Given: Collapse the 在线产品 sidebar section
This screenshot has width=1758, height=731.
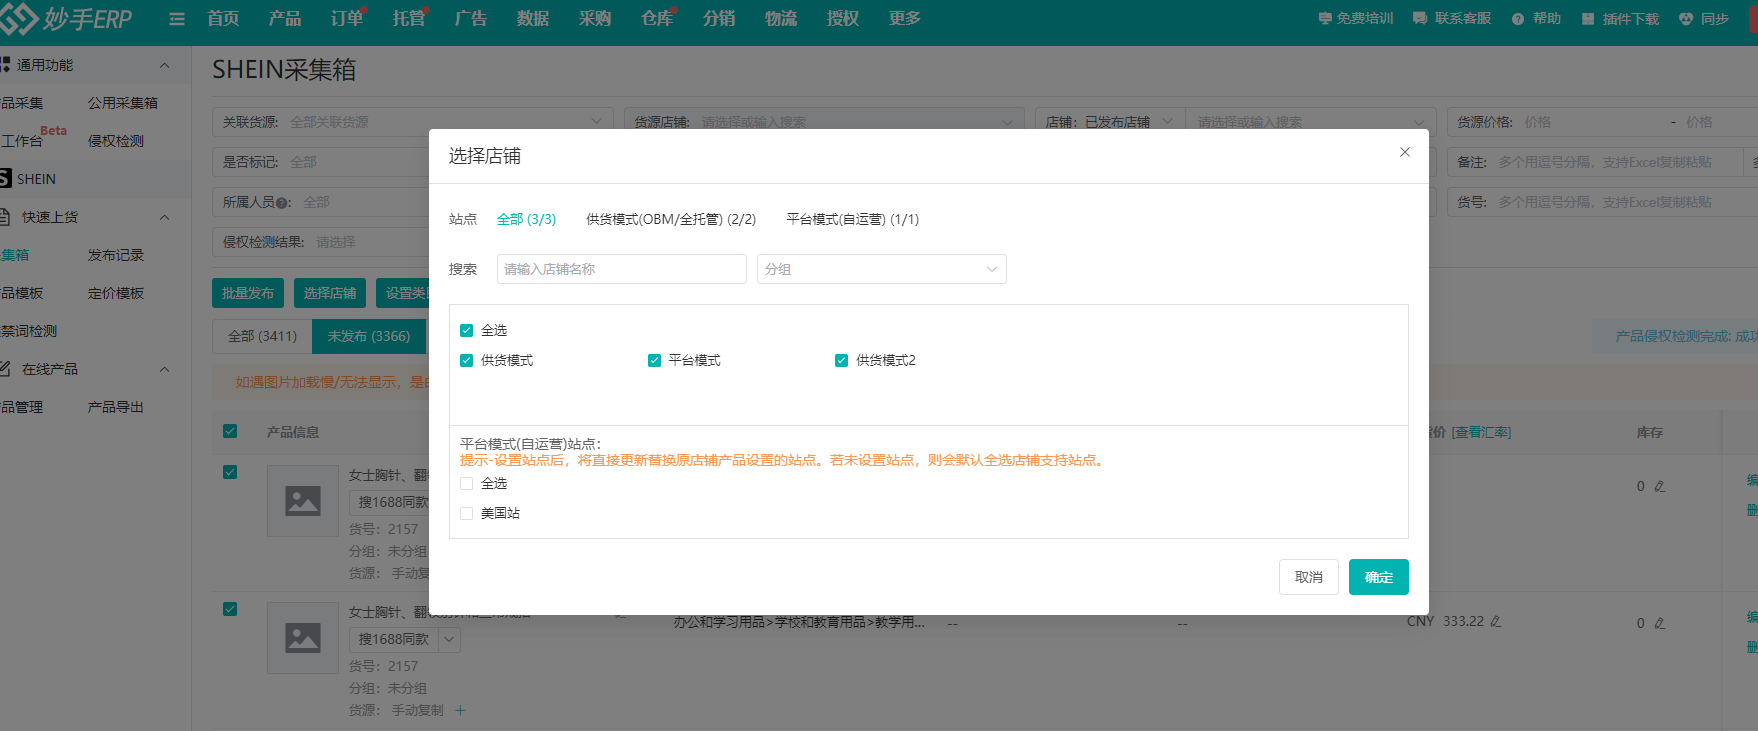Looking at the screenshot, I should click(x=164, y=370).
